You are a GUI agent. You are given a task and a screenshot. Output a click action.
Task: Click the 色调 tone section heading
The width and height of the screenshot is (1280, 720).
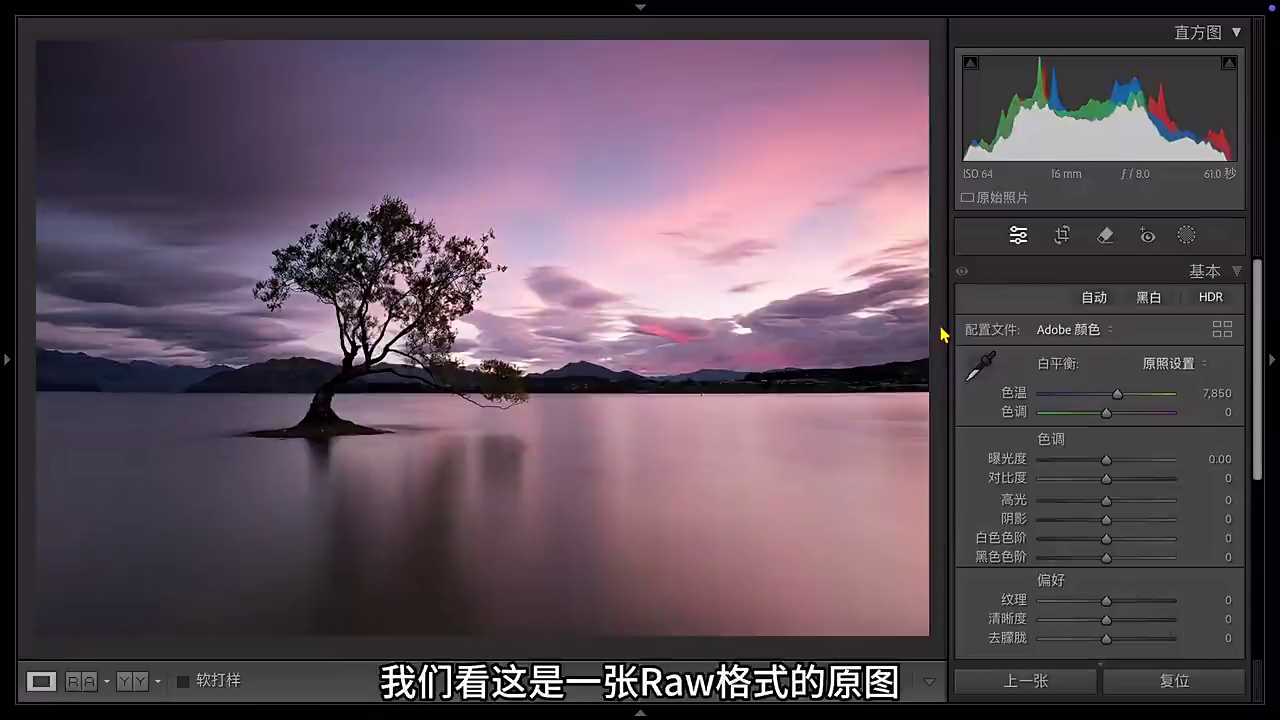point(1051,439)
